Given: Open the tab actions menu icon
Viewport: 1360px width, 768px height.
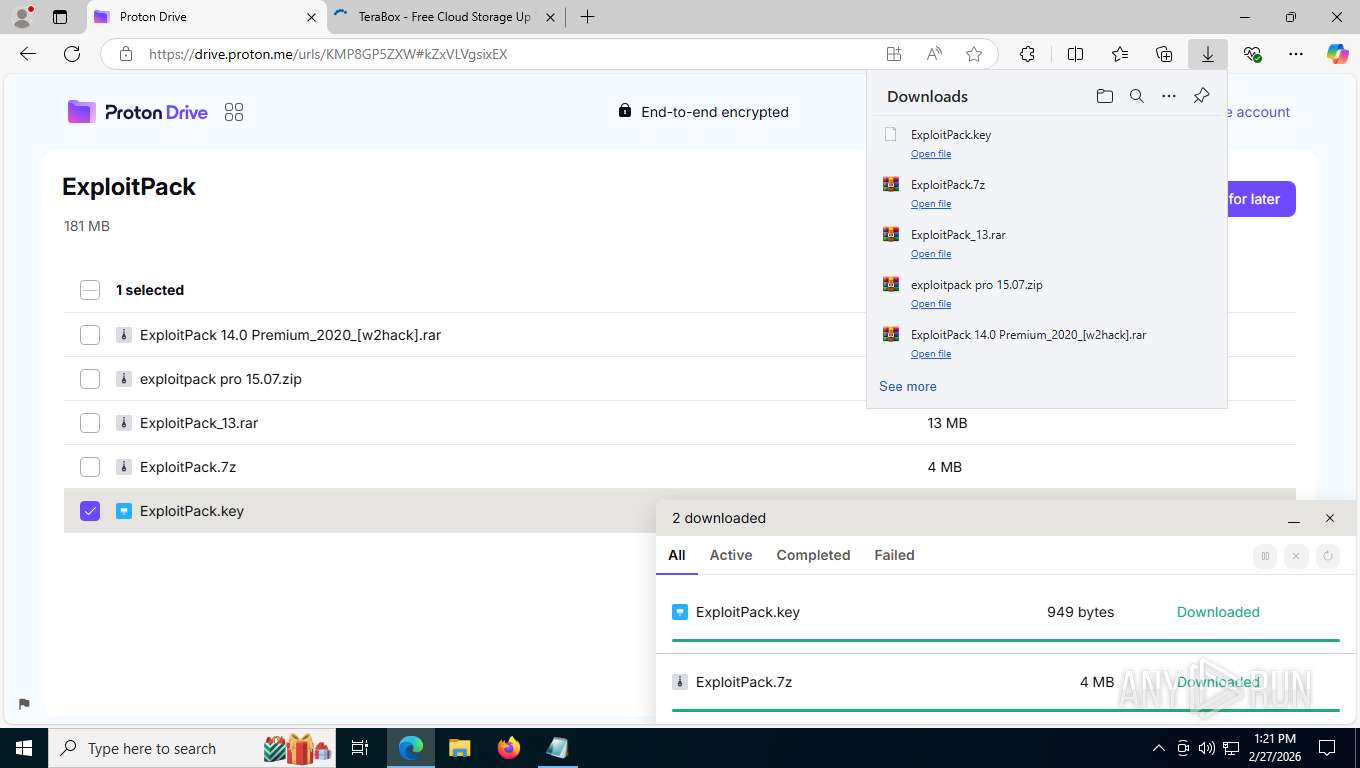Looking at the screenshot, I should tap(60, 17).
